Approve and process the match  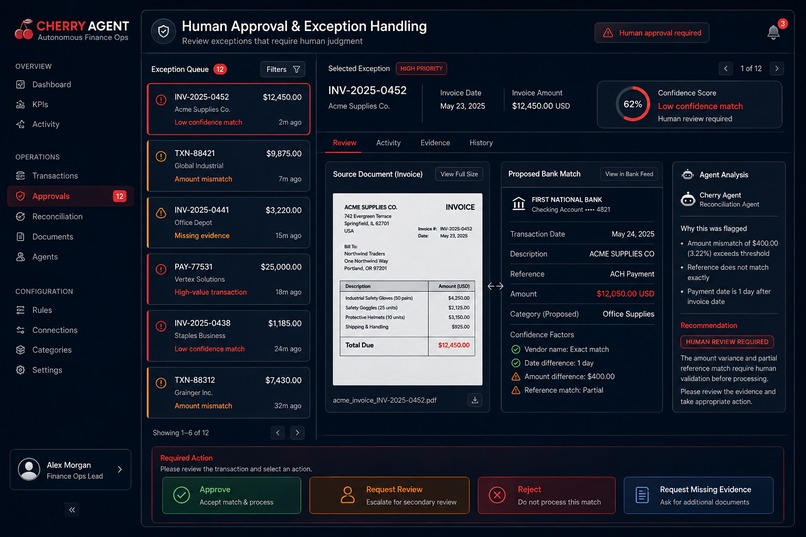click(231, 495)
